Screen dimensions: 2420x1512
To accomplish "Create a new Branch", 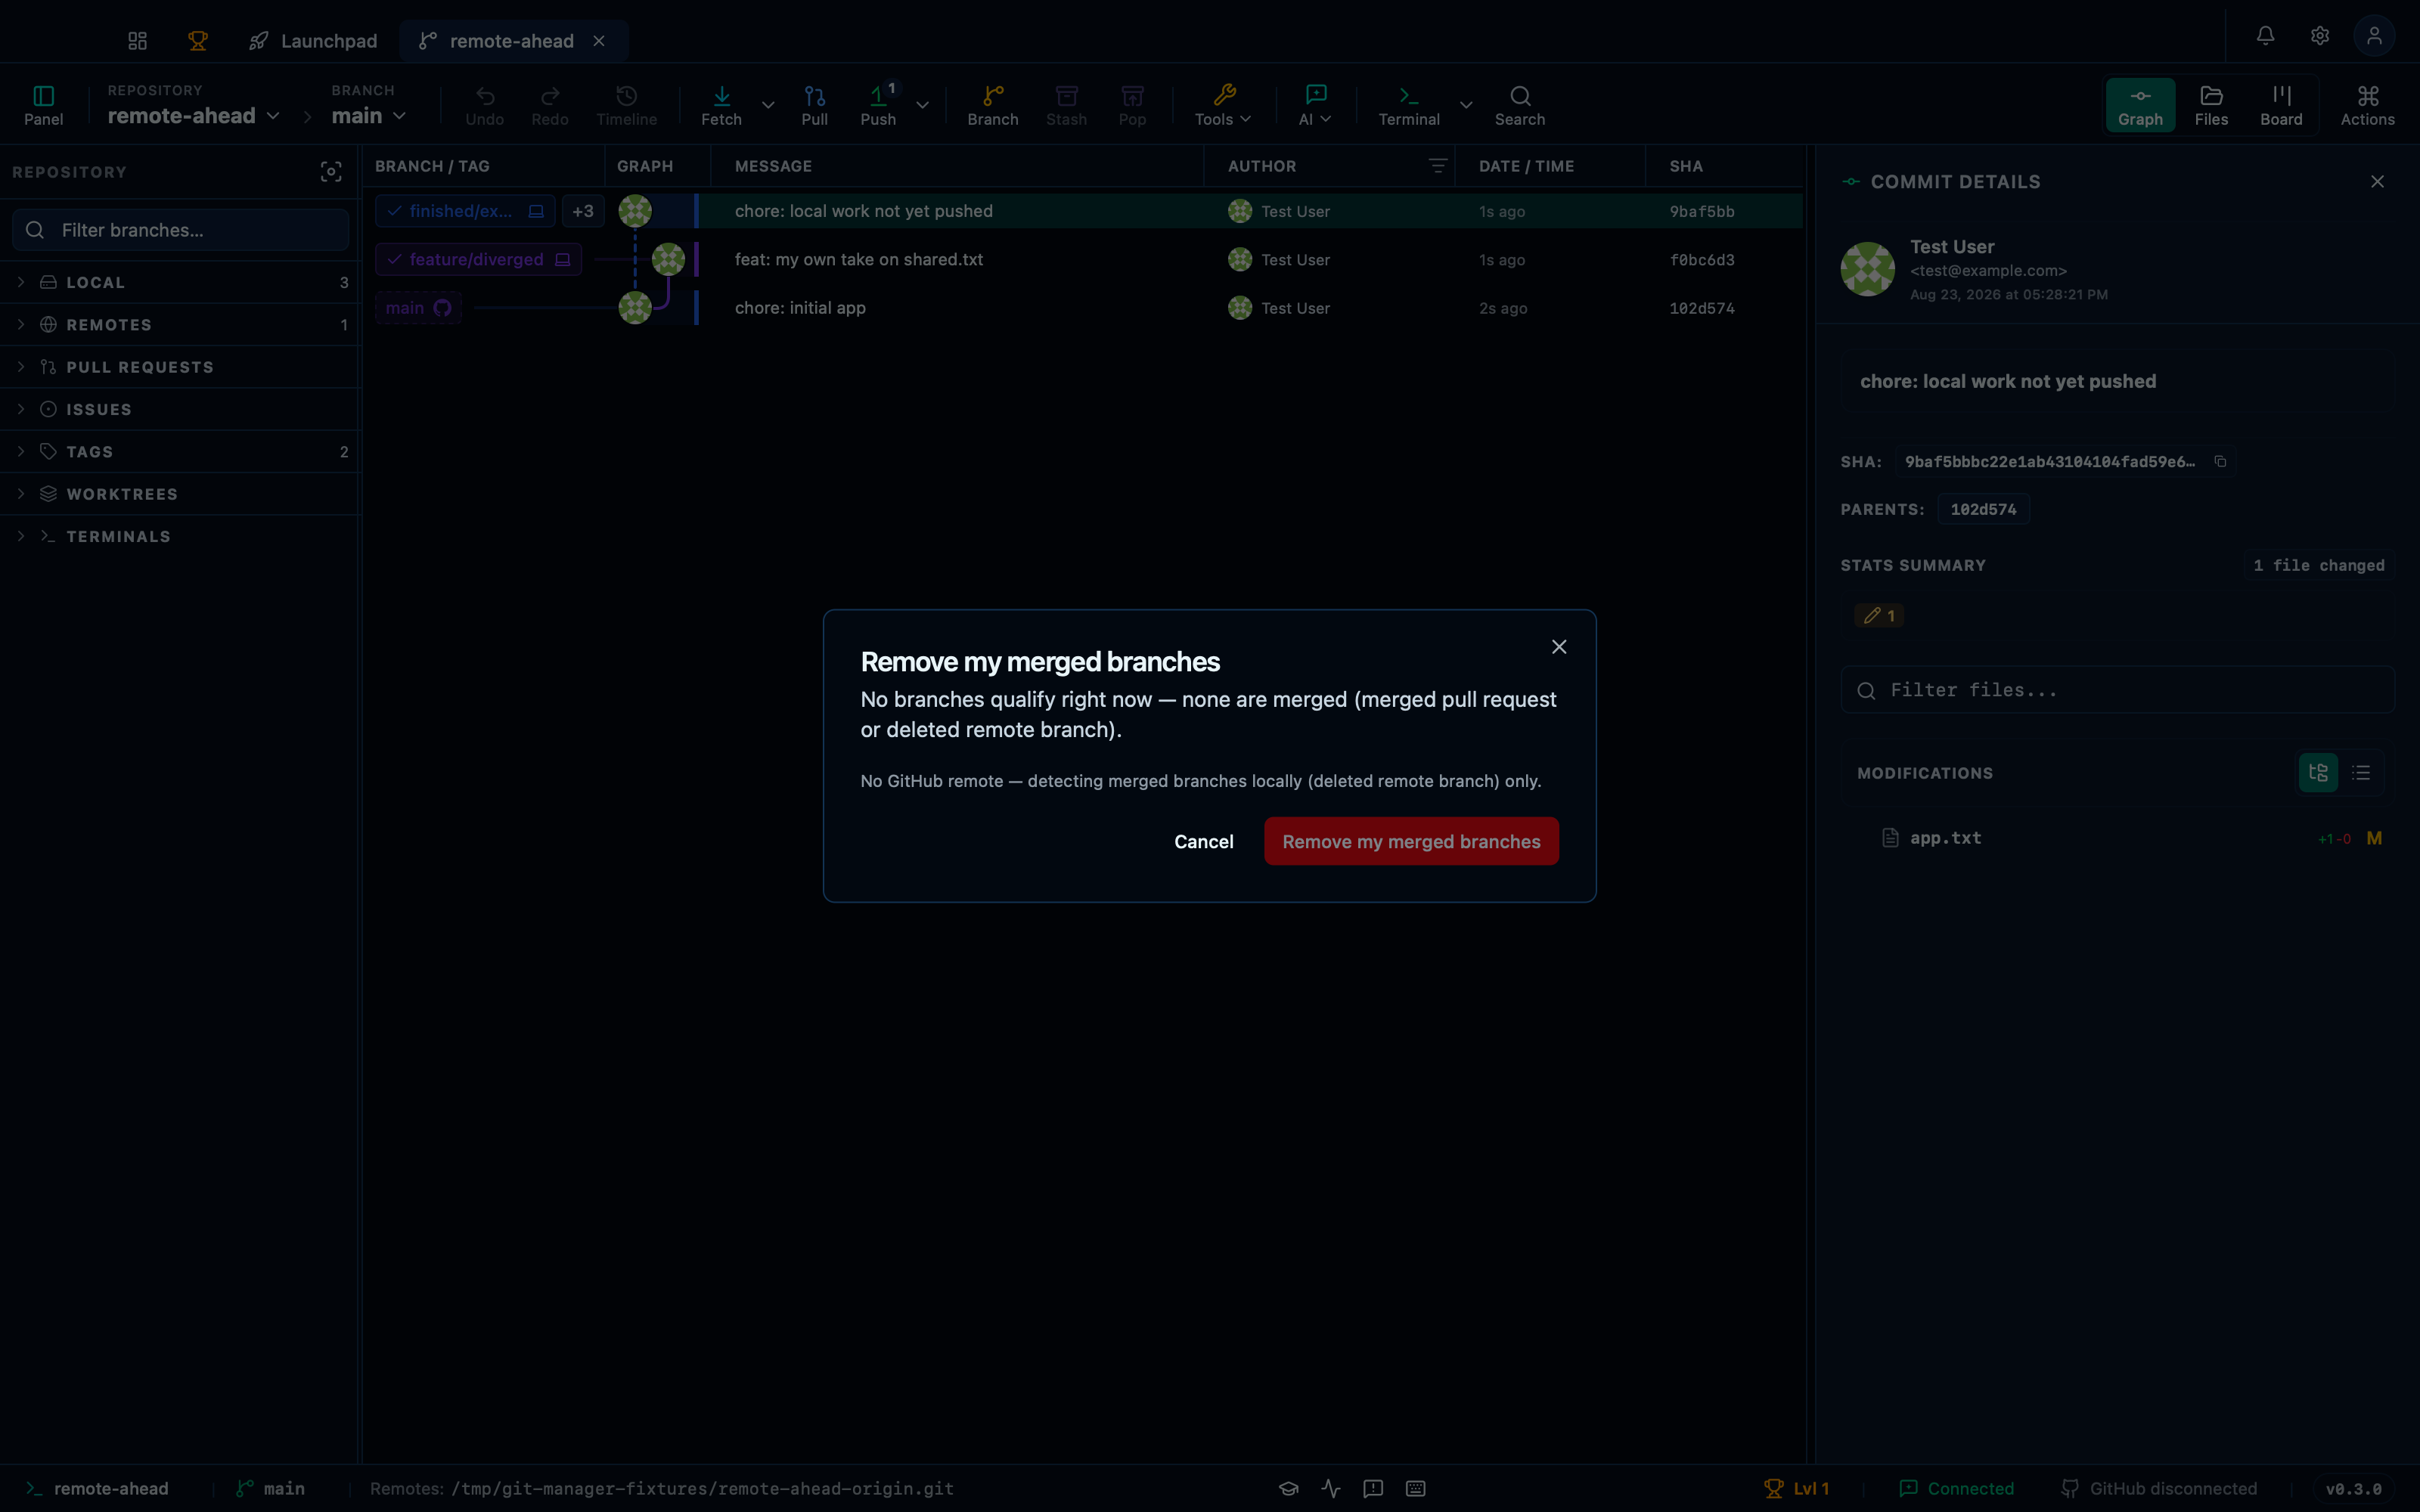I will [993, 105].
